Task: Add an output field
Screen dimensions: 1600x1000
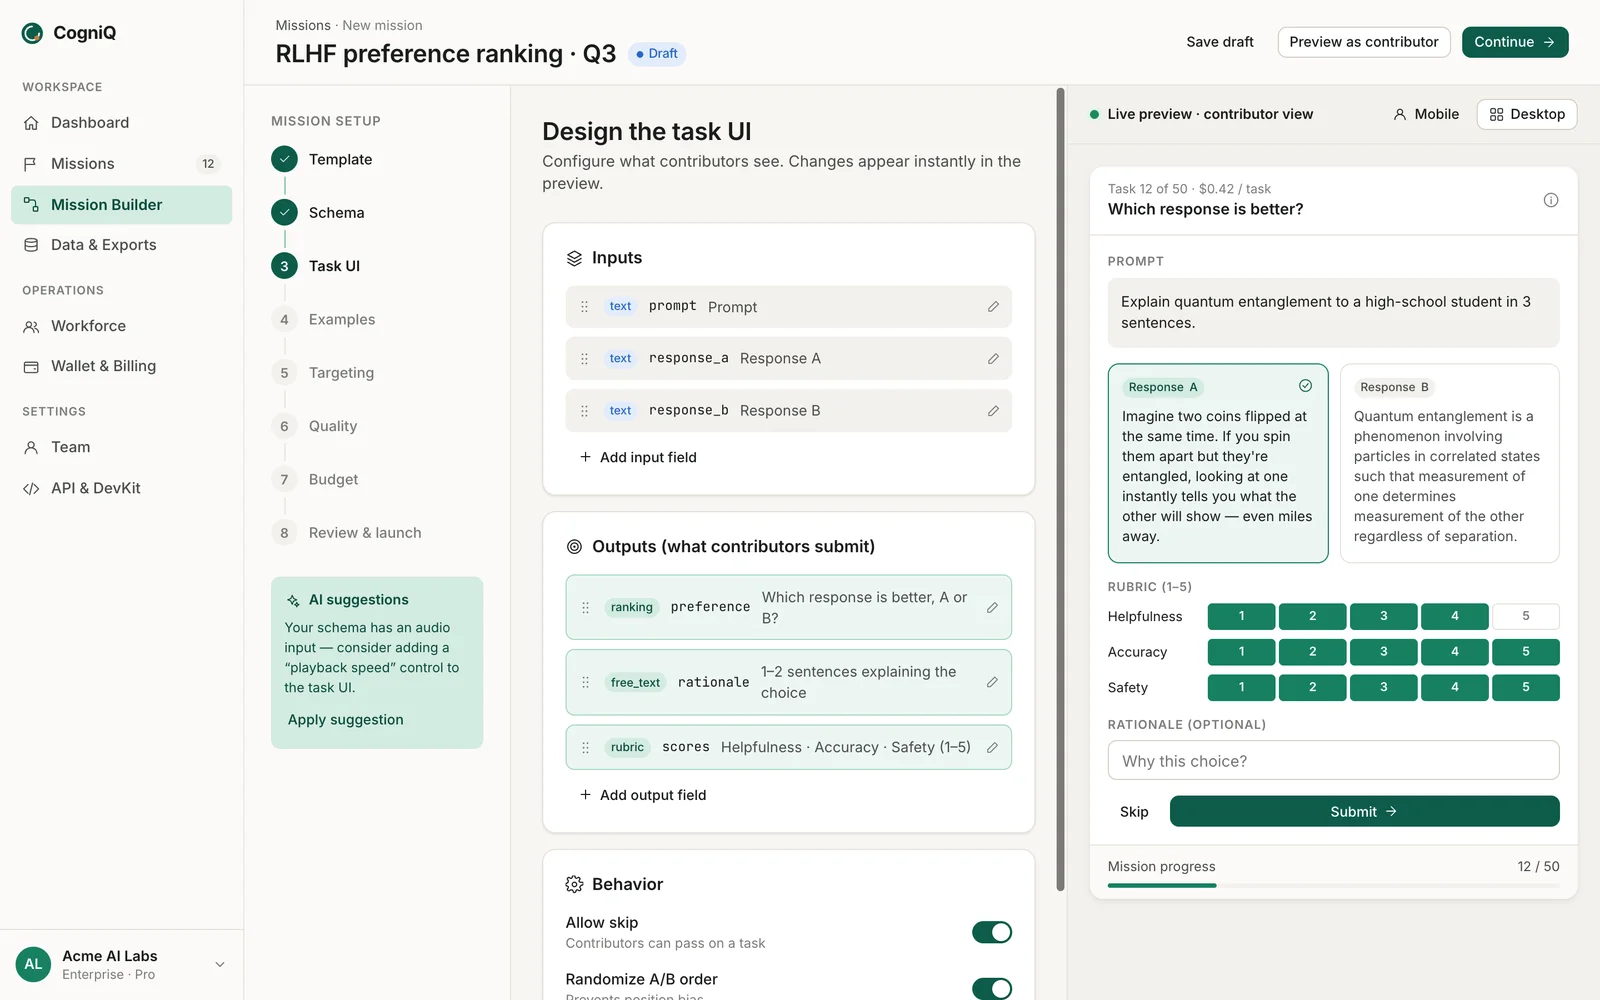Action: [643, 795]
